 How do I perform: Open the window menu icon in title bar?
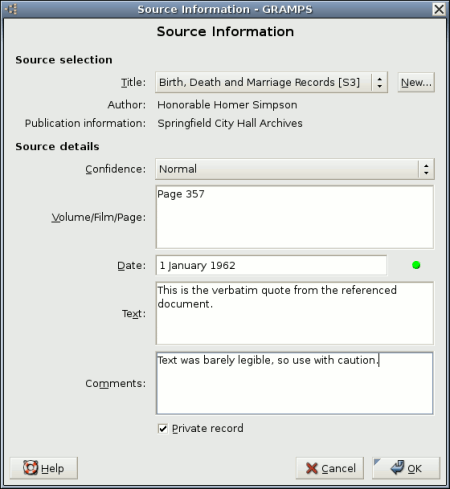point(11,9)
